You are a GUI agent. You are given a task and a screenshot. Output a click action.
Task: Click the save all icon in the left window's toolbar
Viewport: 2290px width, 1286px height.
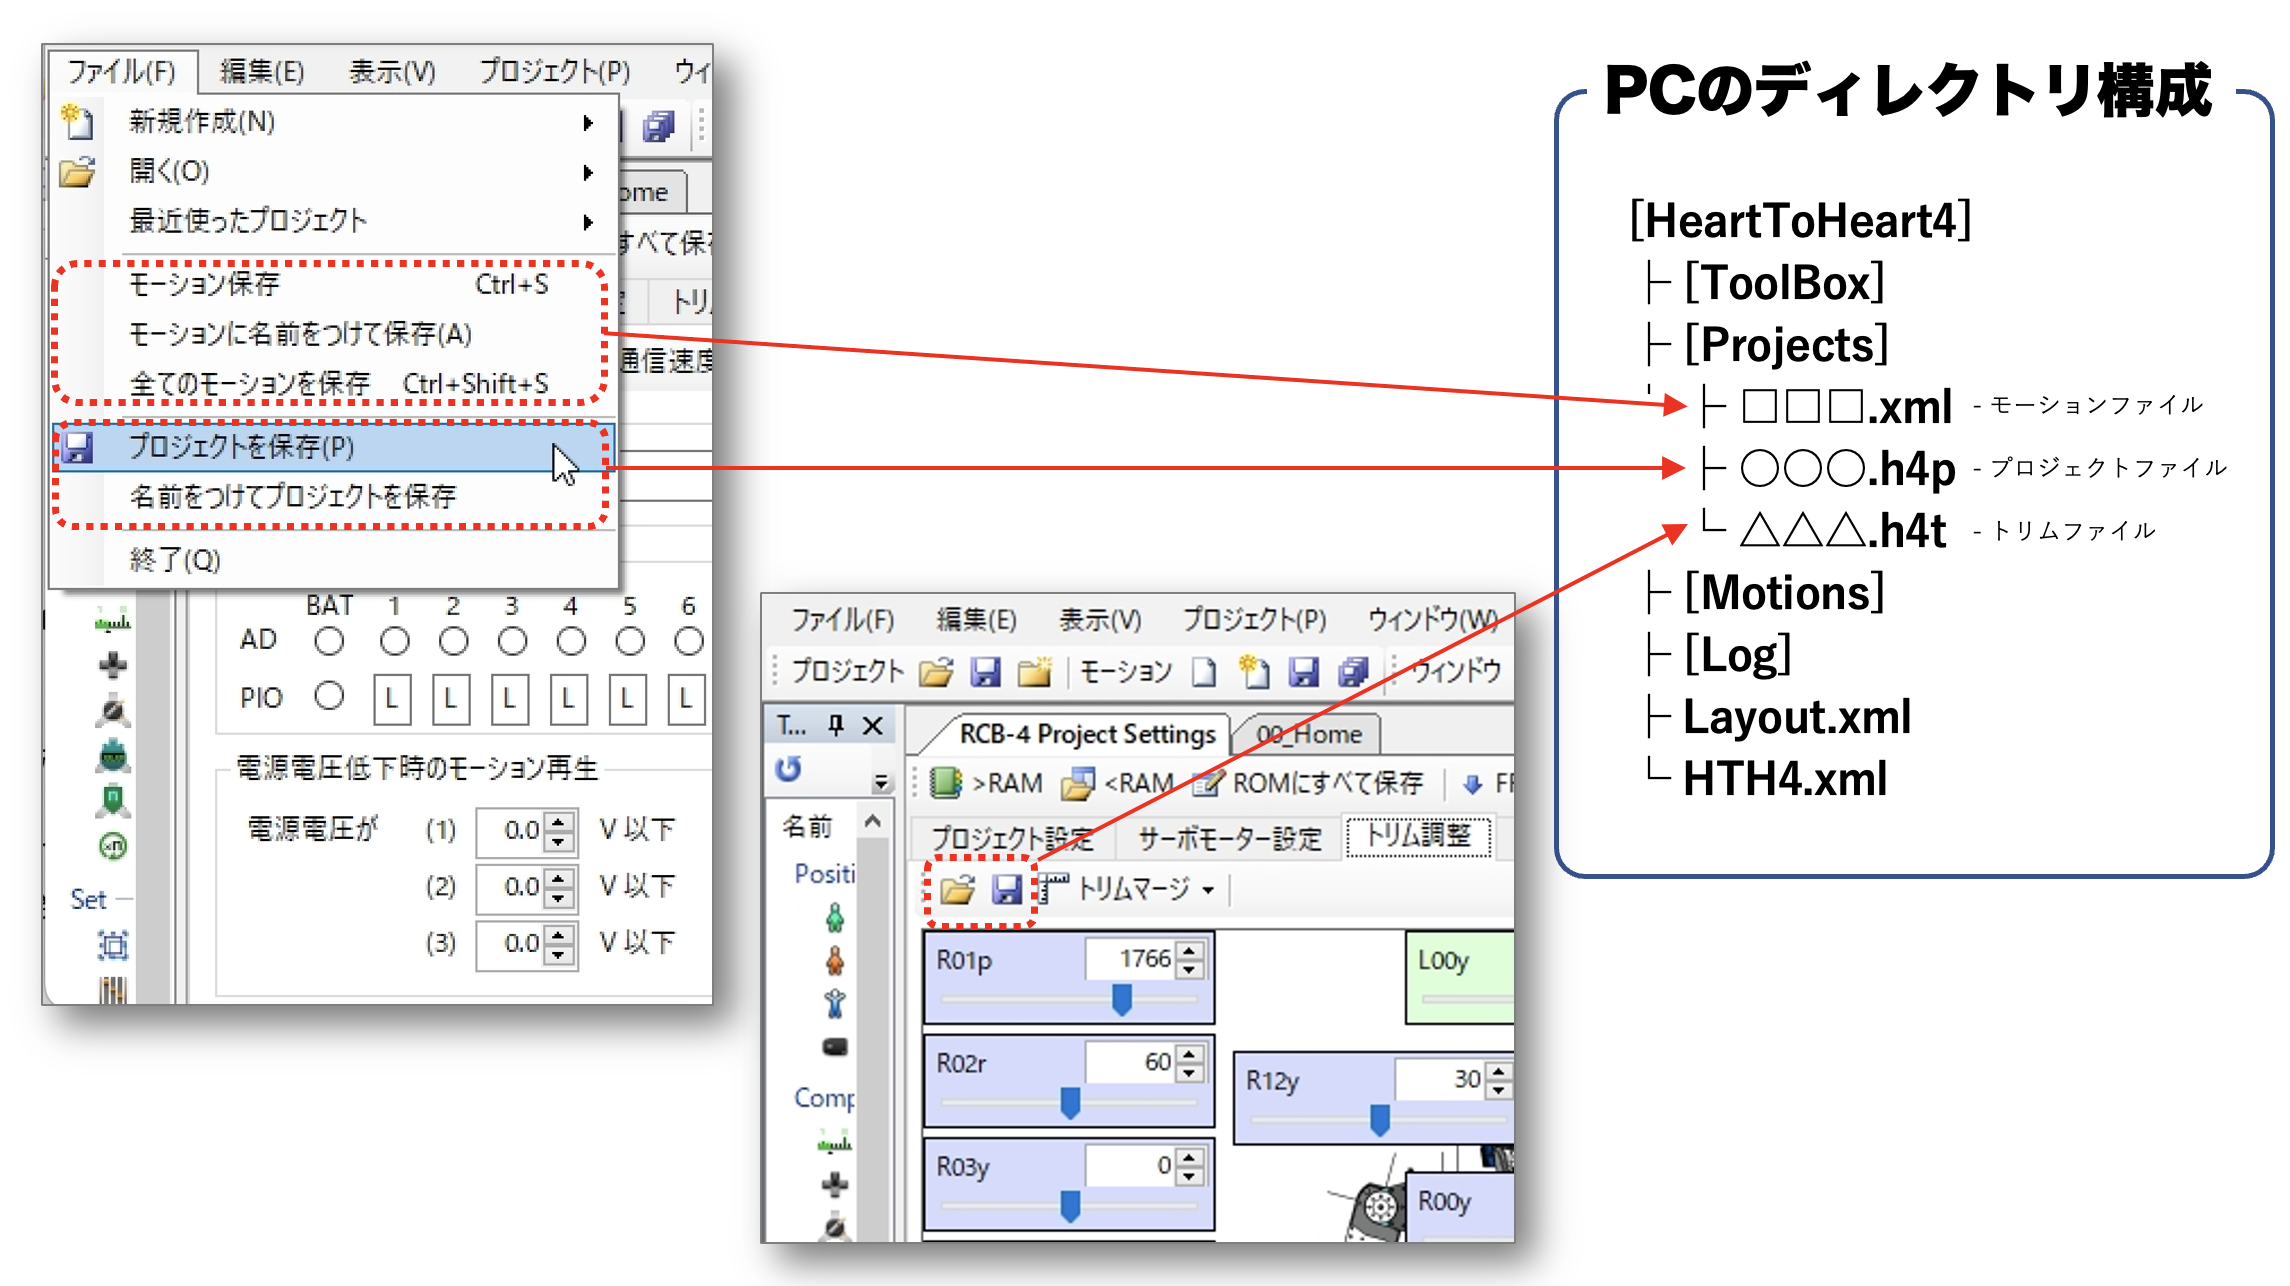(x=658, y=126)
